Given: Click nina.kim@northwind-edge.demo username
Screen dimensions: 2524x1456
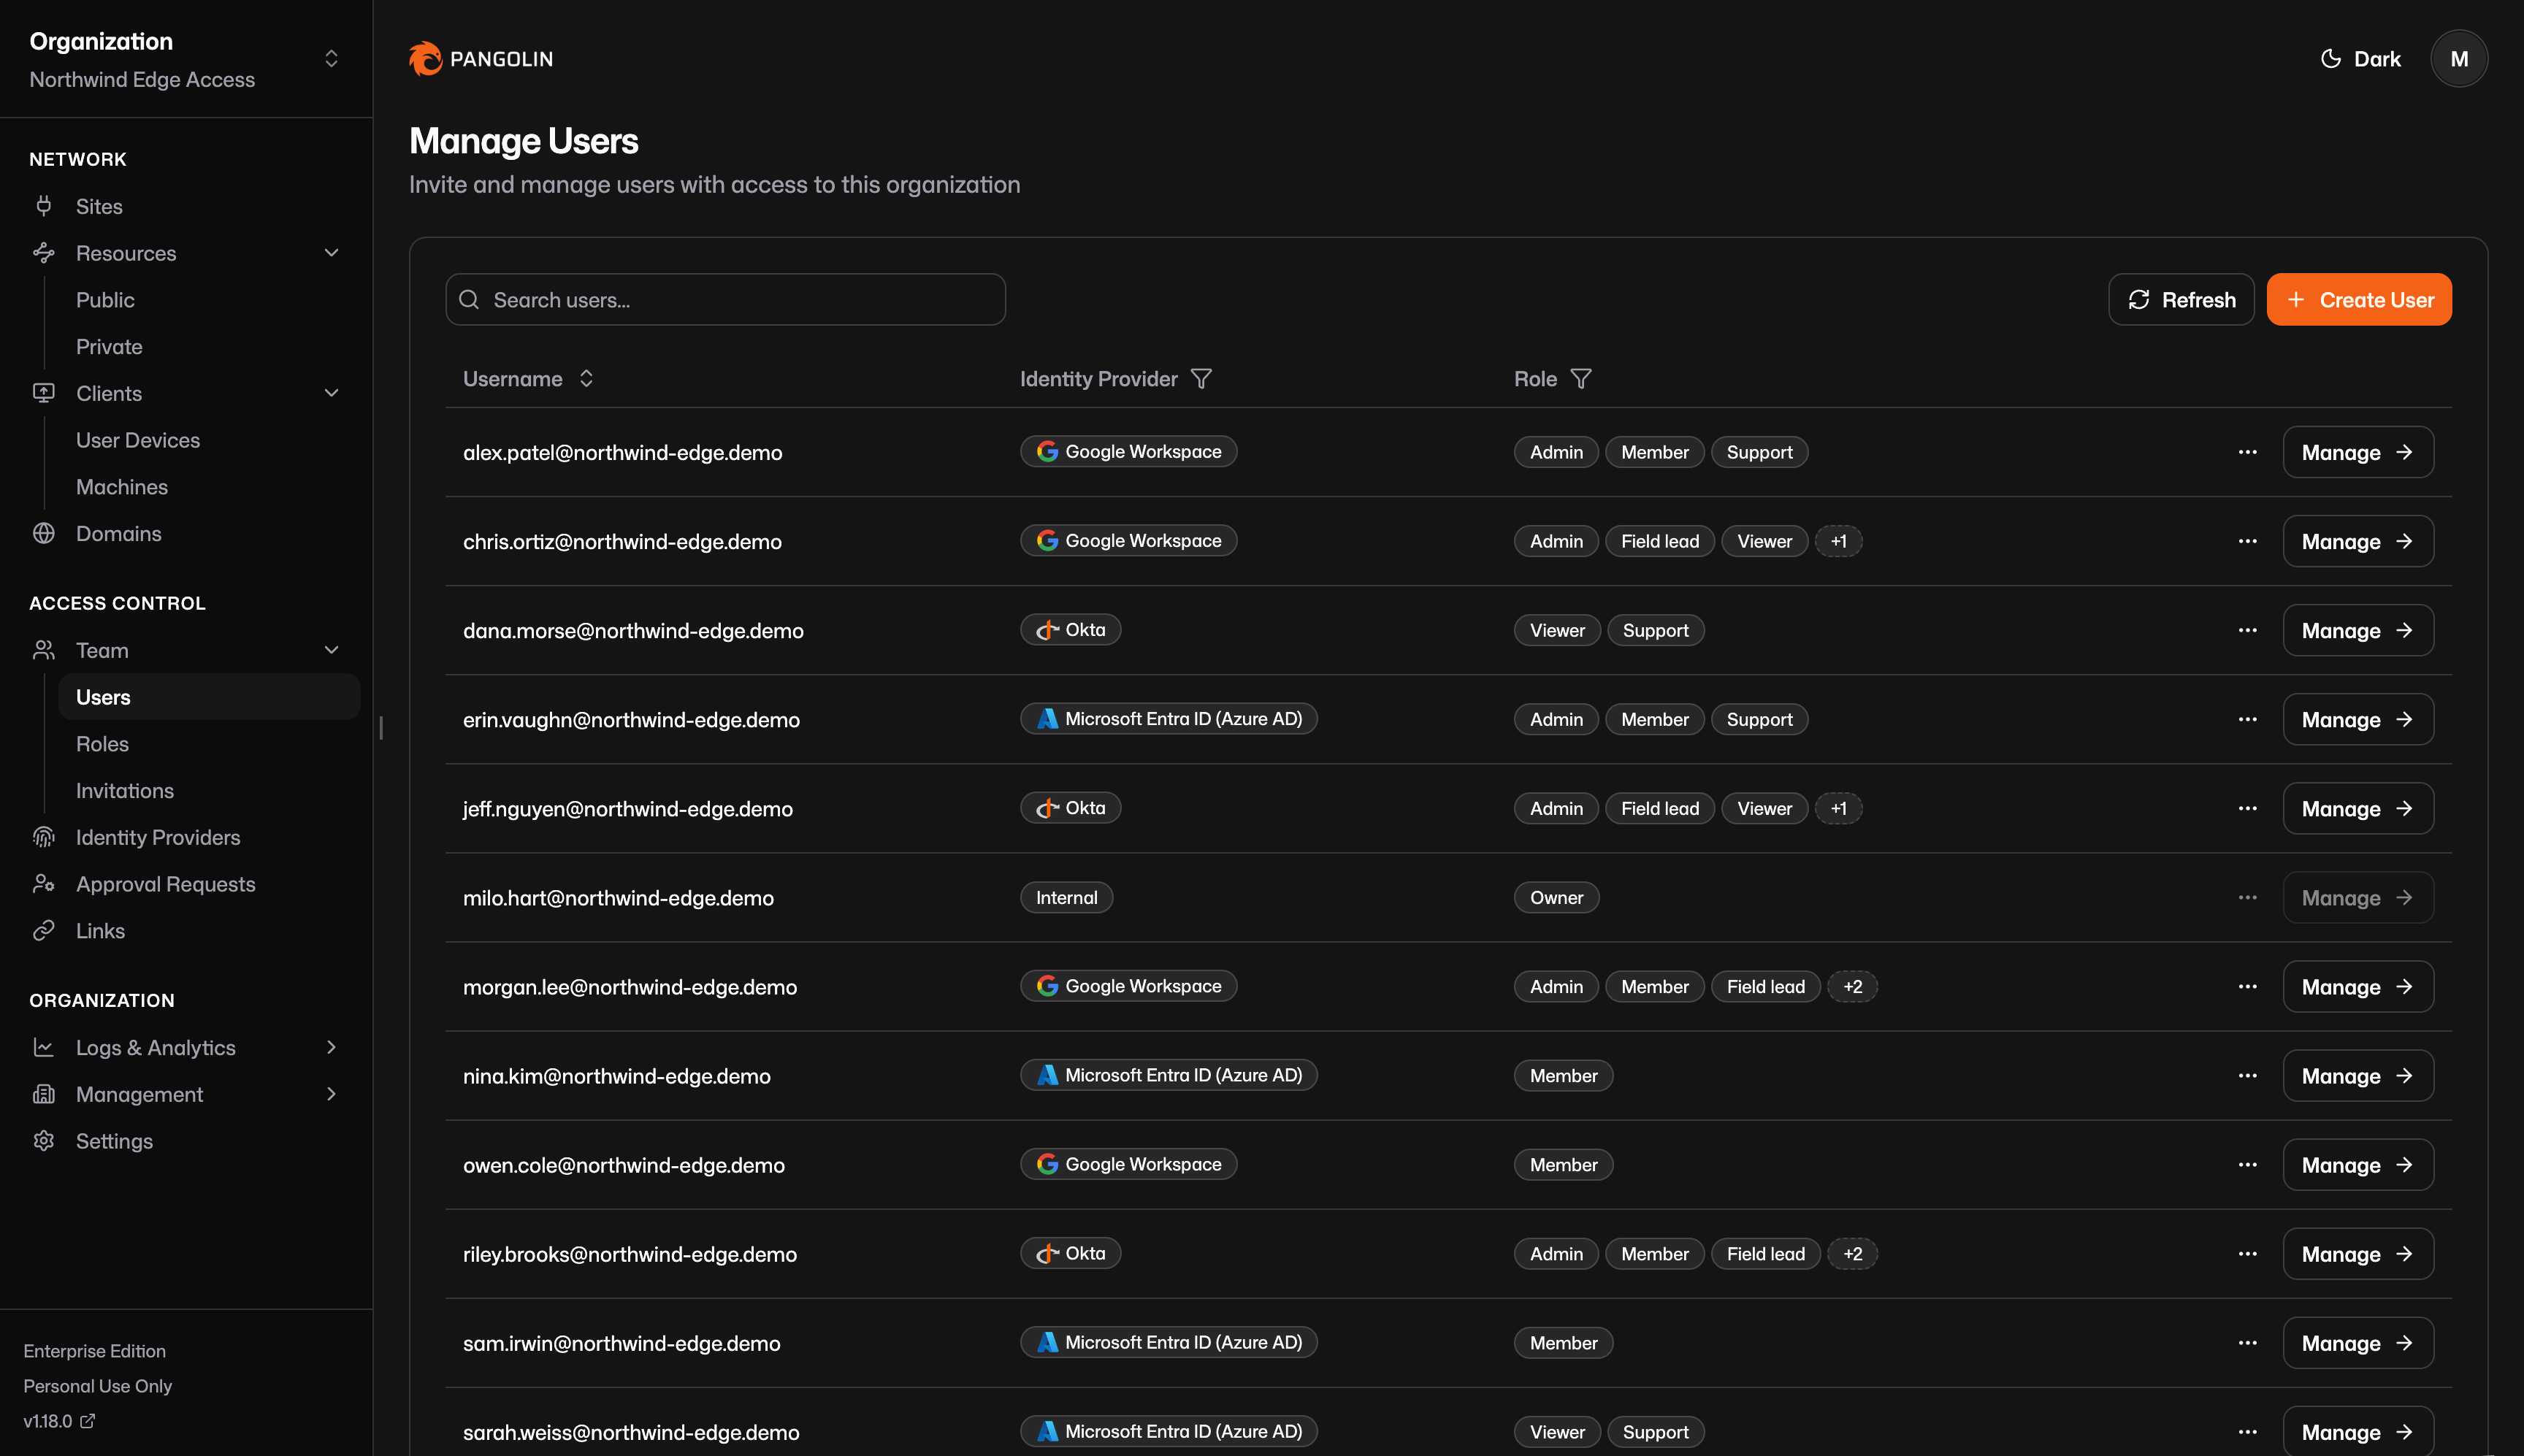Looking at the screenshot, I should point(616,1076).
